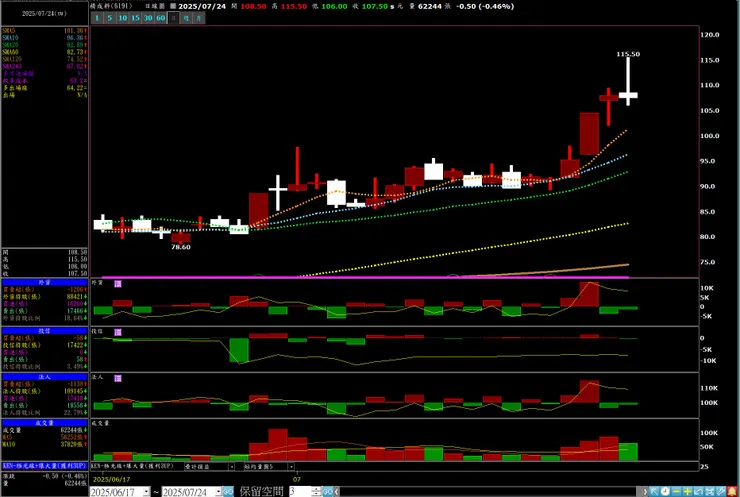This screenshot has height=497, width=740.
Task: Select the 30-minute timeframe tab
Action: point(148,18)
